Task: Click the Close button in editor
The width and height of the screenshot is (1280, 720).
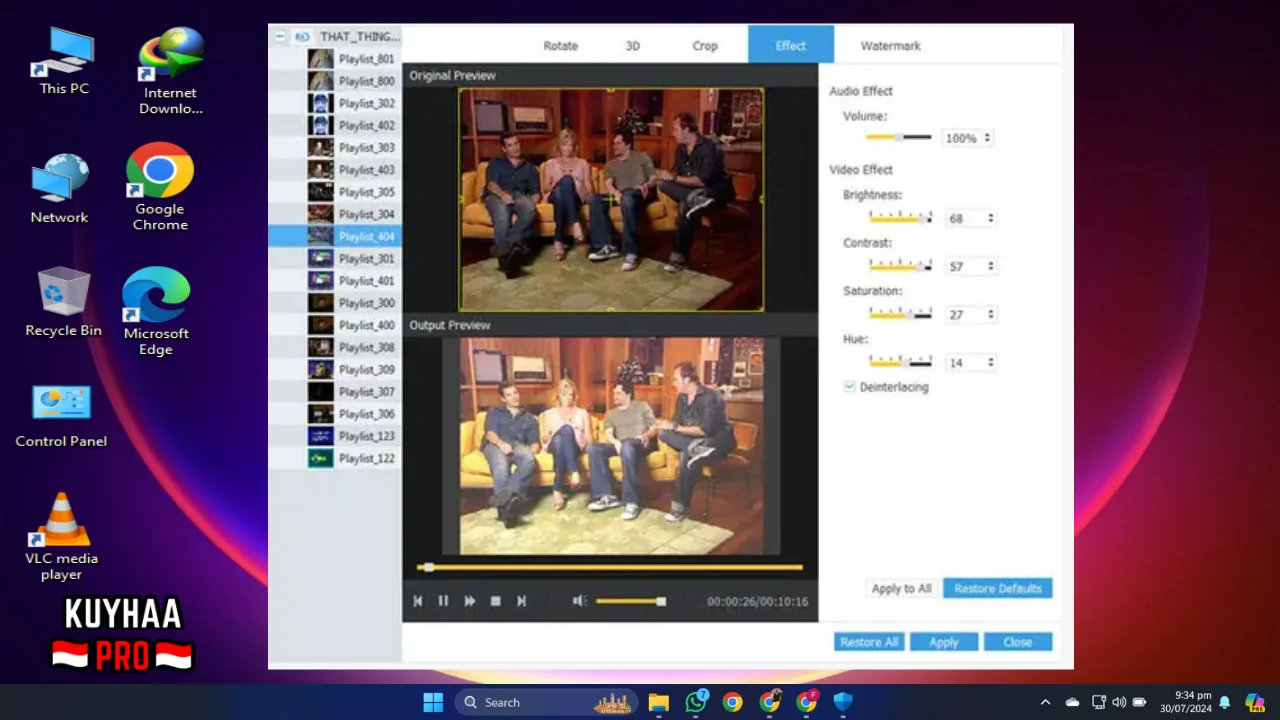Action: tap(1018, 642)
